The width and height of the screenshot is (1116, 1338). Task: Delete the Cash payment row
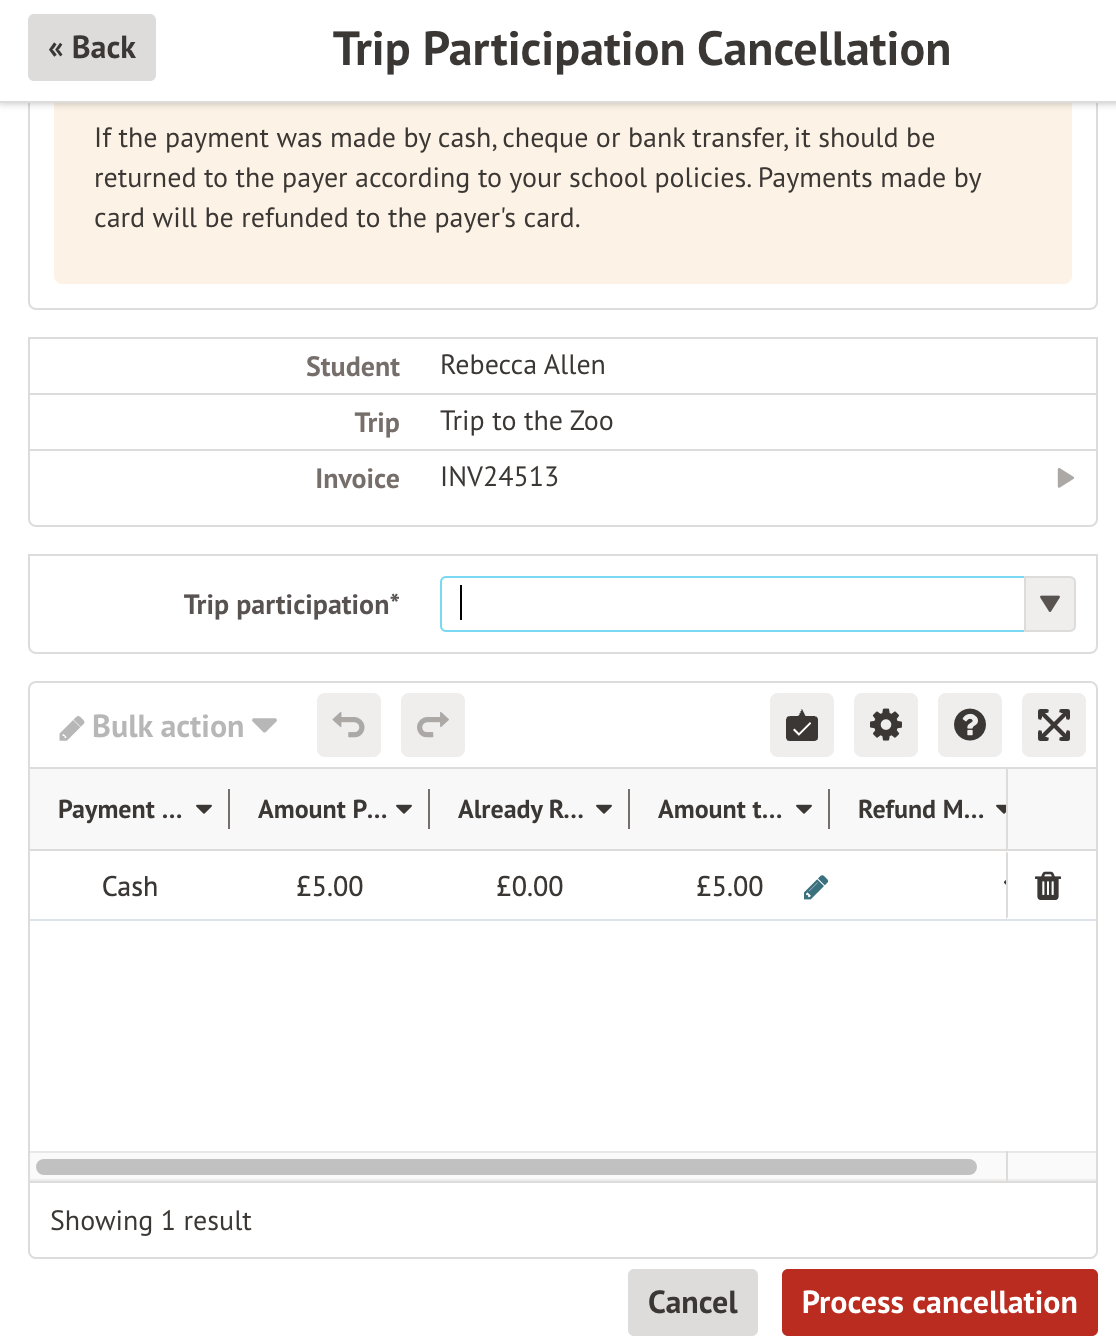click(1048, 886)
